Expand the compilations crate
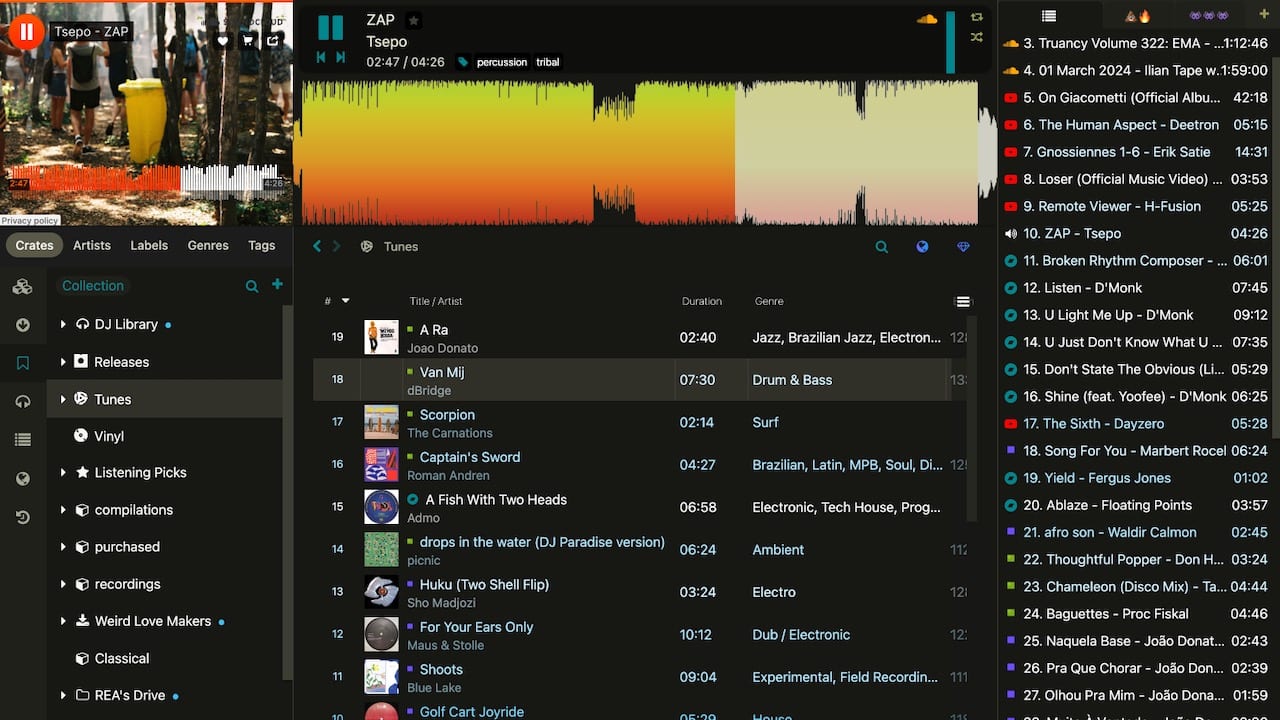Screen dimensions: 1280x720 (x=63, y=509)
